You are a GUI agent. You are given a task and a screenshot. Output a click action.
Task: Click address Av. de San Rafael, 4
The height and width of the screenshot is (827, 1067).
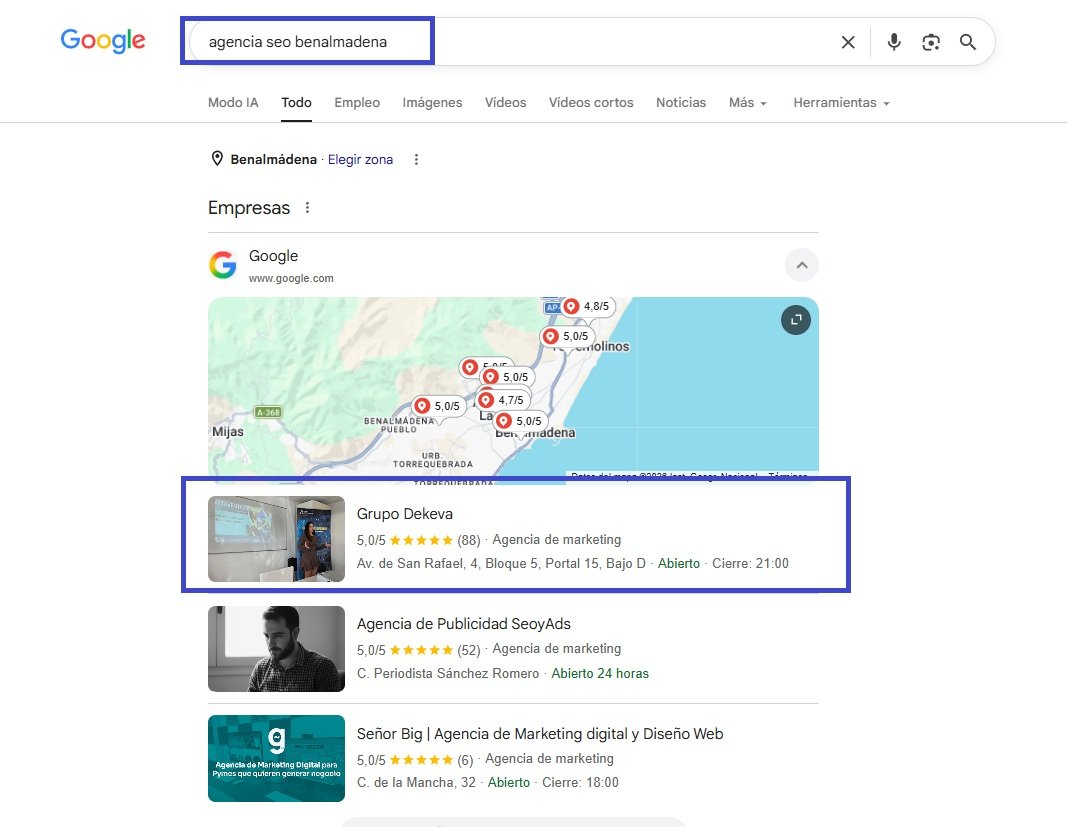pos(501,564)
